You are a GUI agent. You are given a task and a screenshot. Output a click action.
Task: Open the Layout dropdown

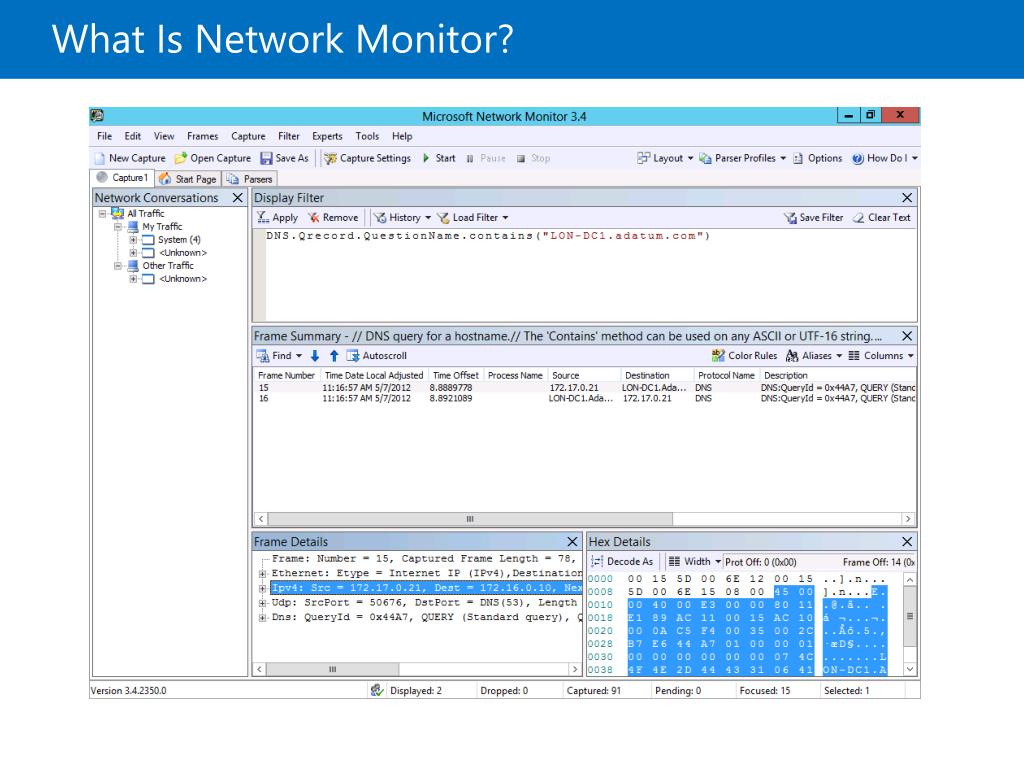(665, 158)
